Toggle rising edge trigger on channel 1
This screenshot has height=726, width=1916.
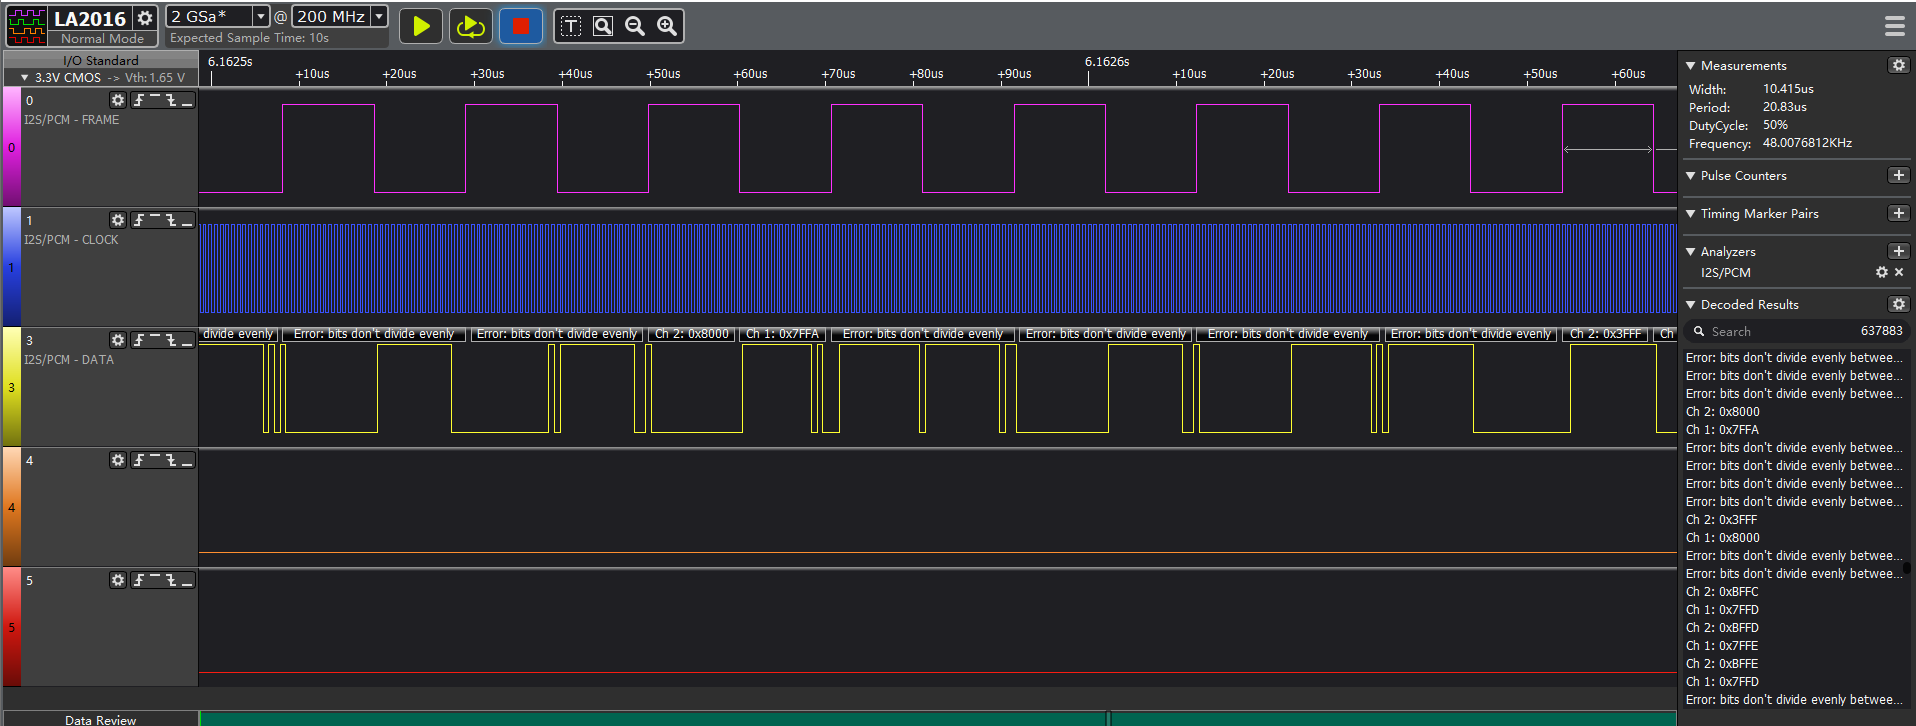click(x=139, y=220)
